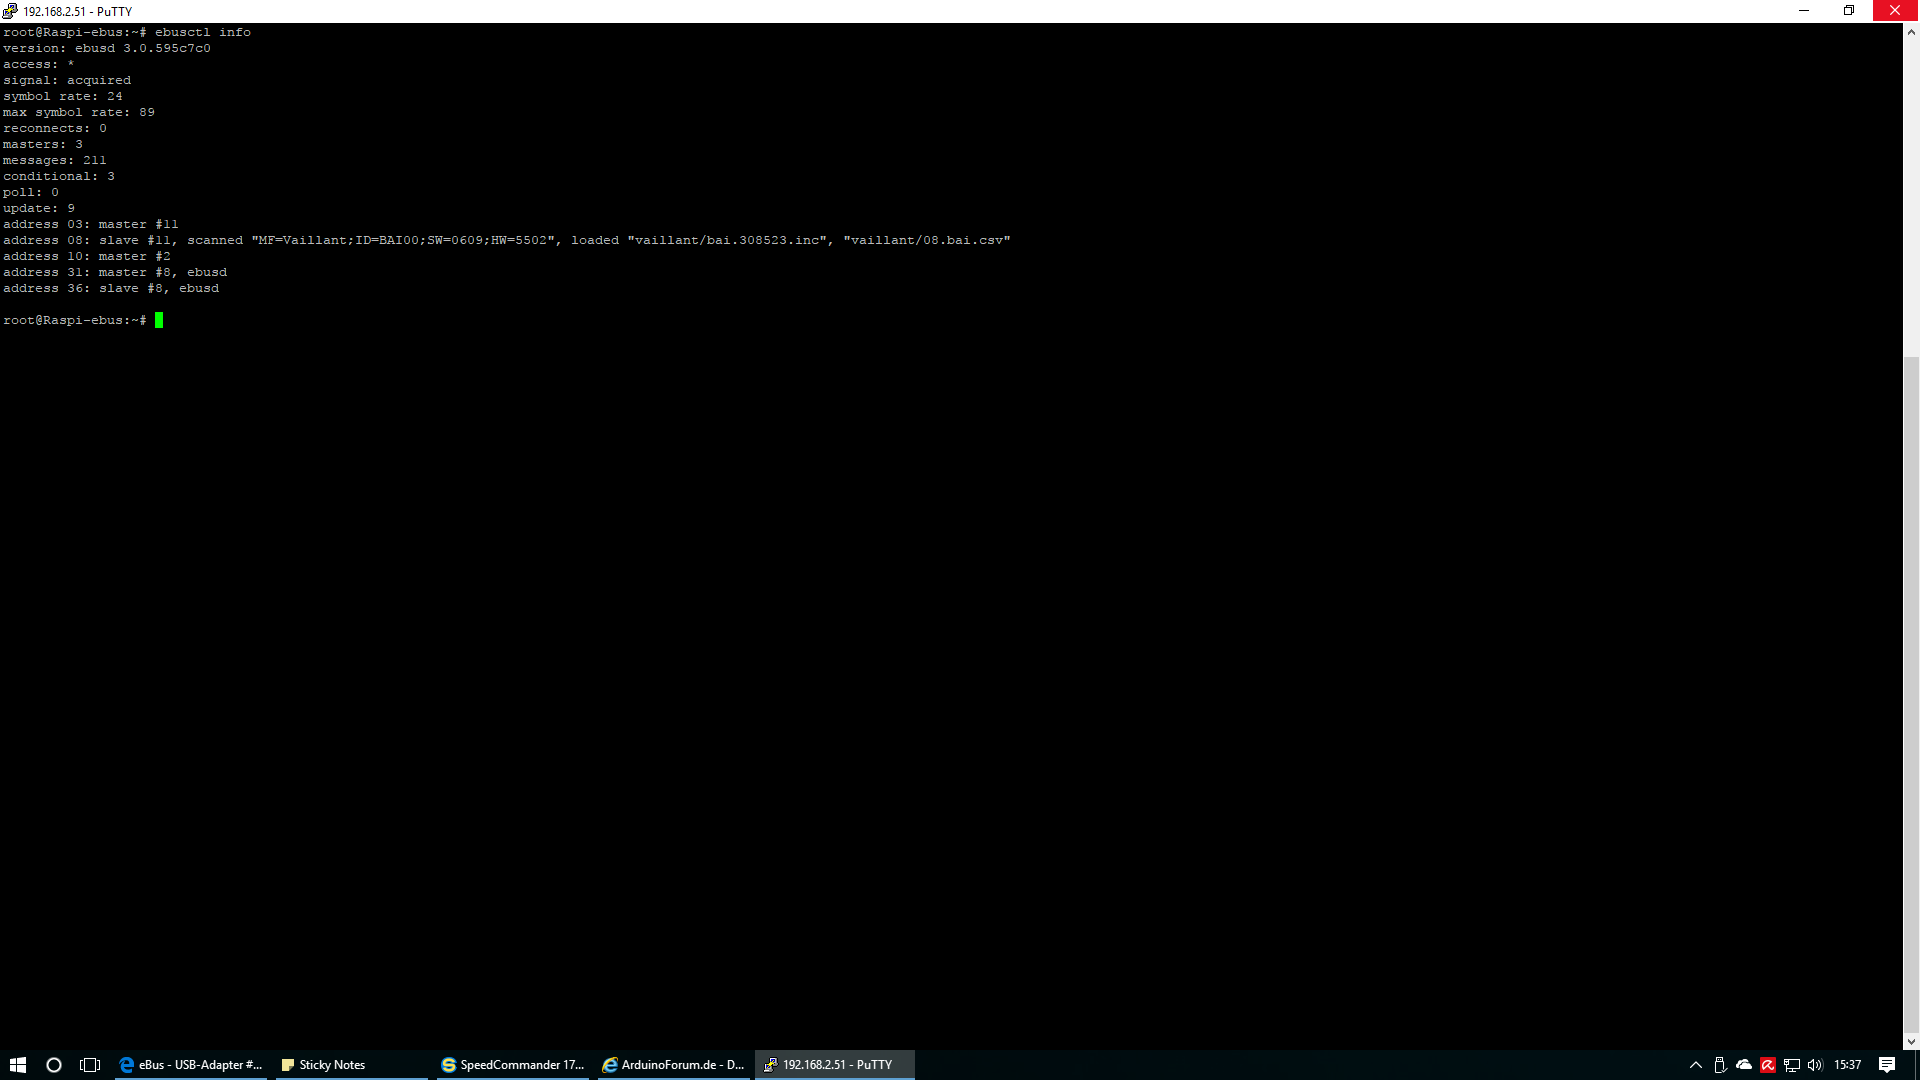Open OneDrive cloud tray icon
The image size is (1920, 1080).
(1744, 1065)
